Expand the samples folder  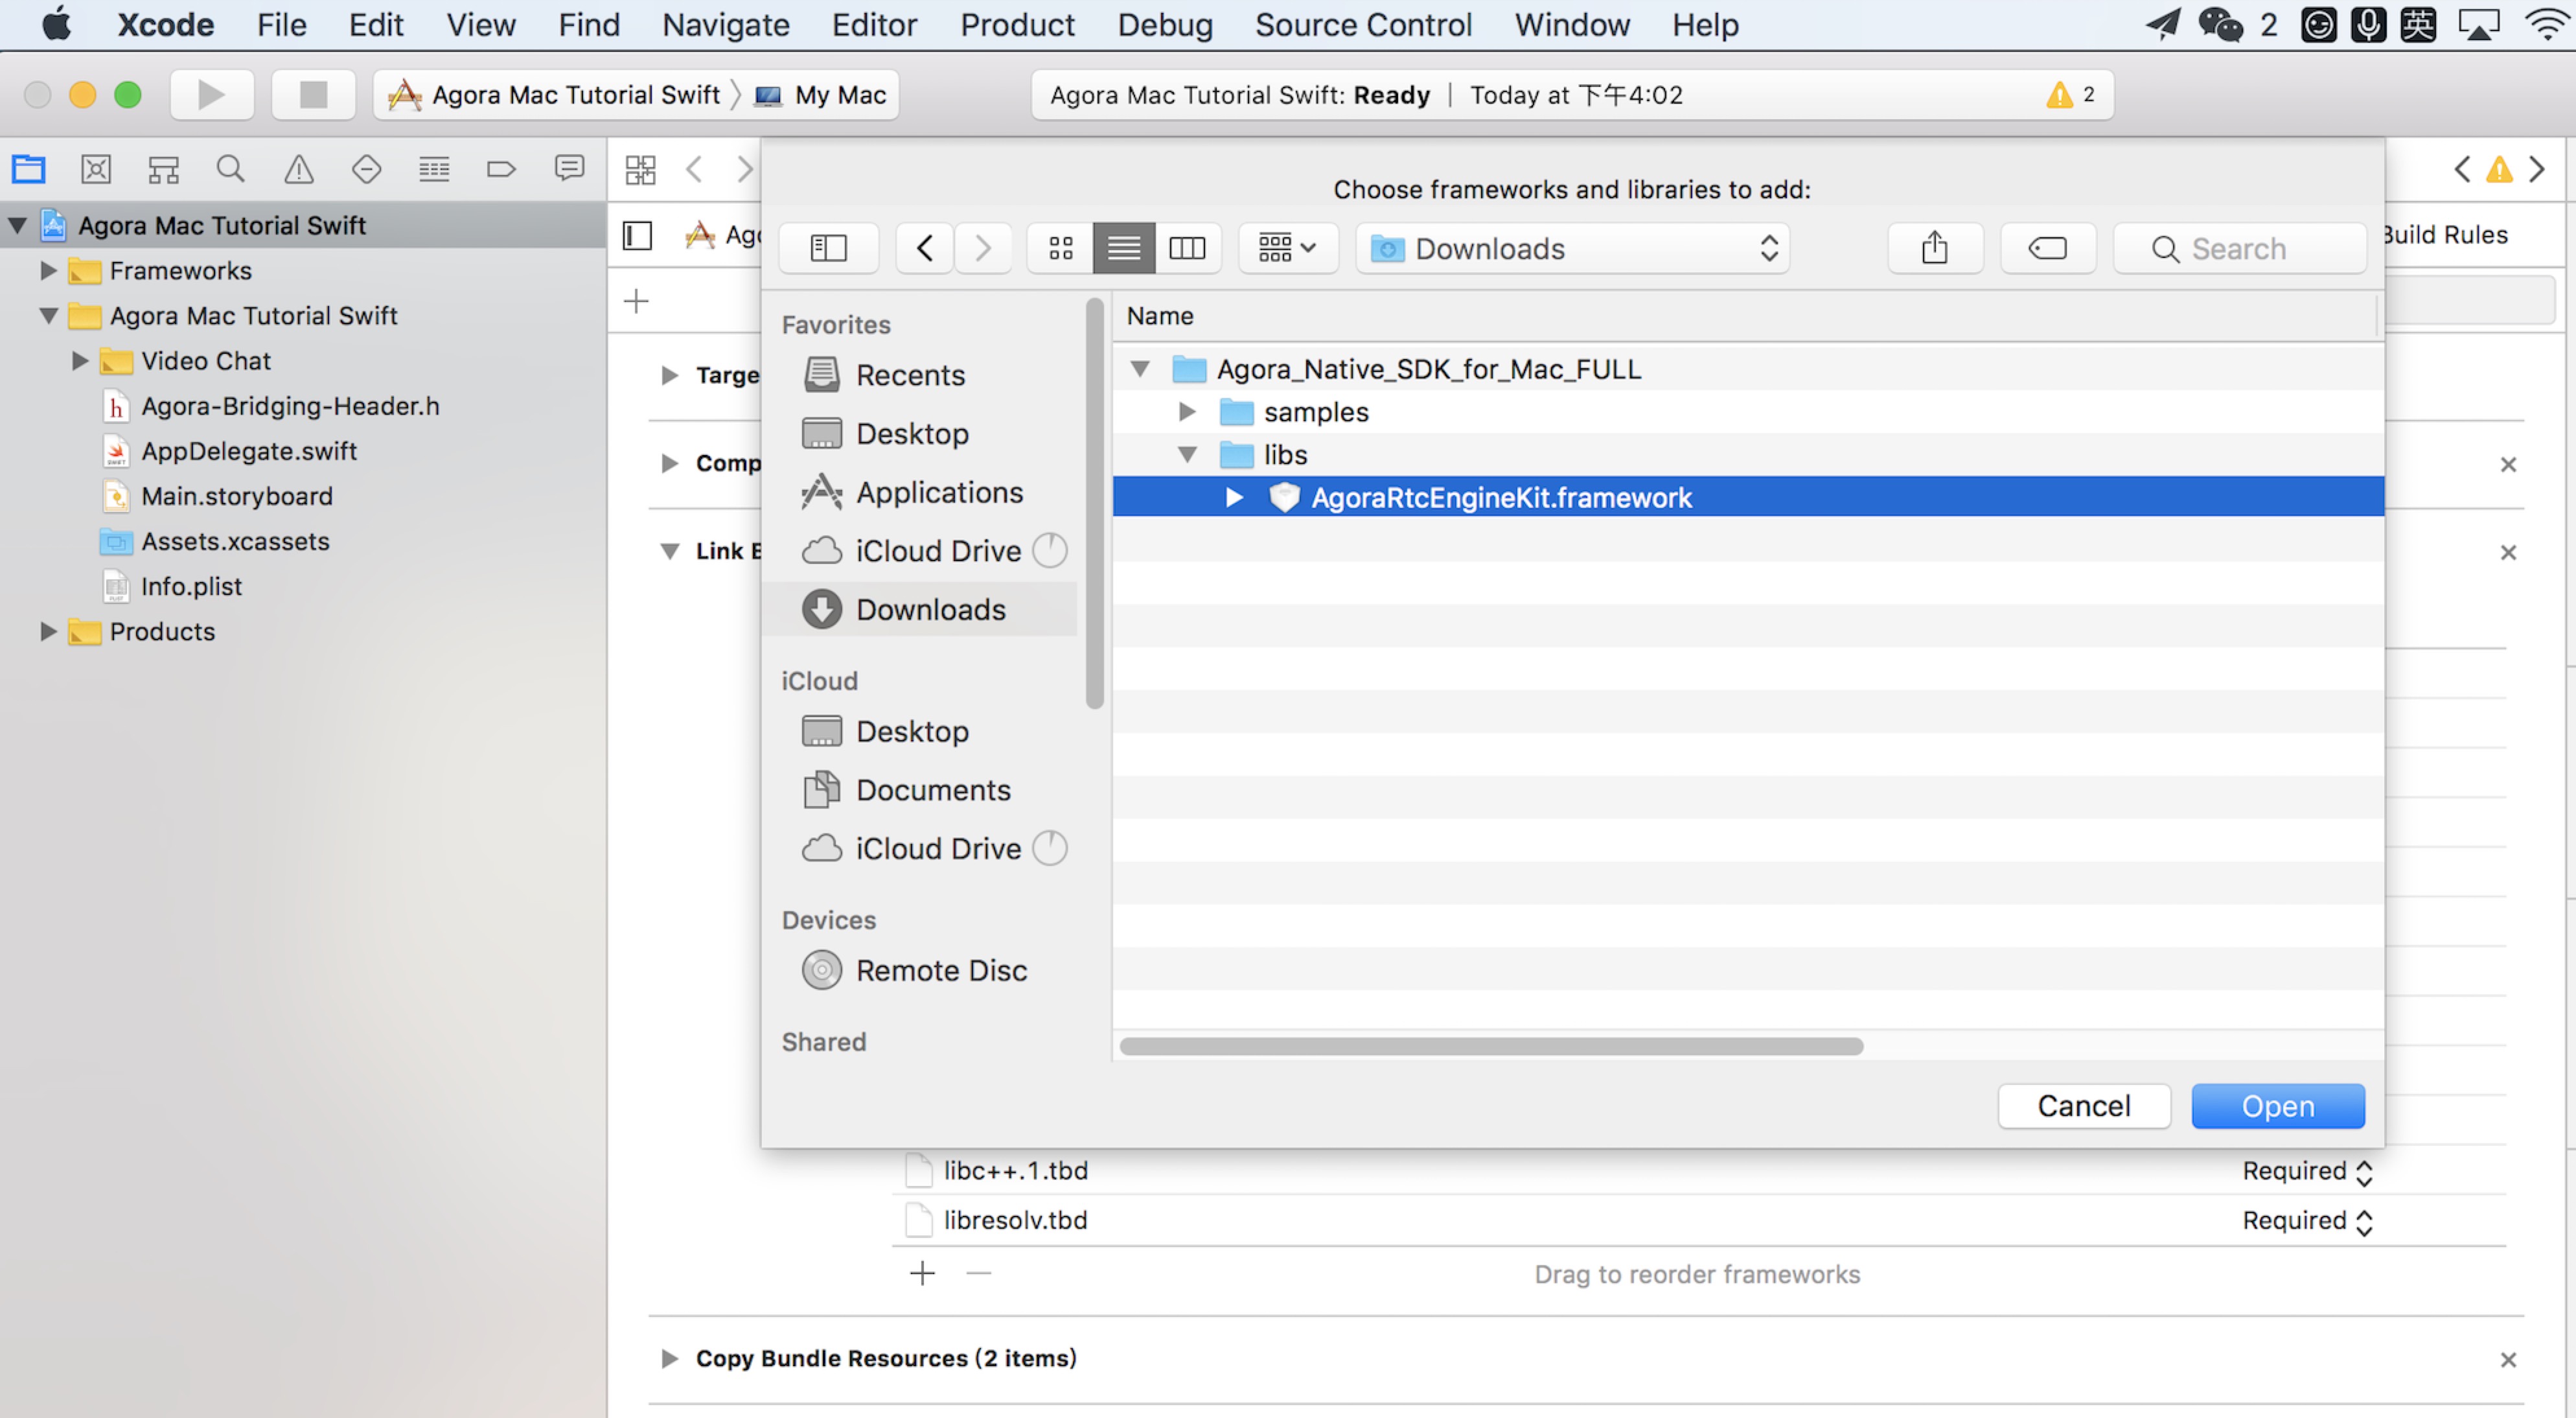tap(1187, 412)
